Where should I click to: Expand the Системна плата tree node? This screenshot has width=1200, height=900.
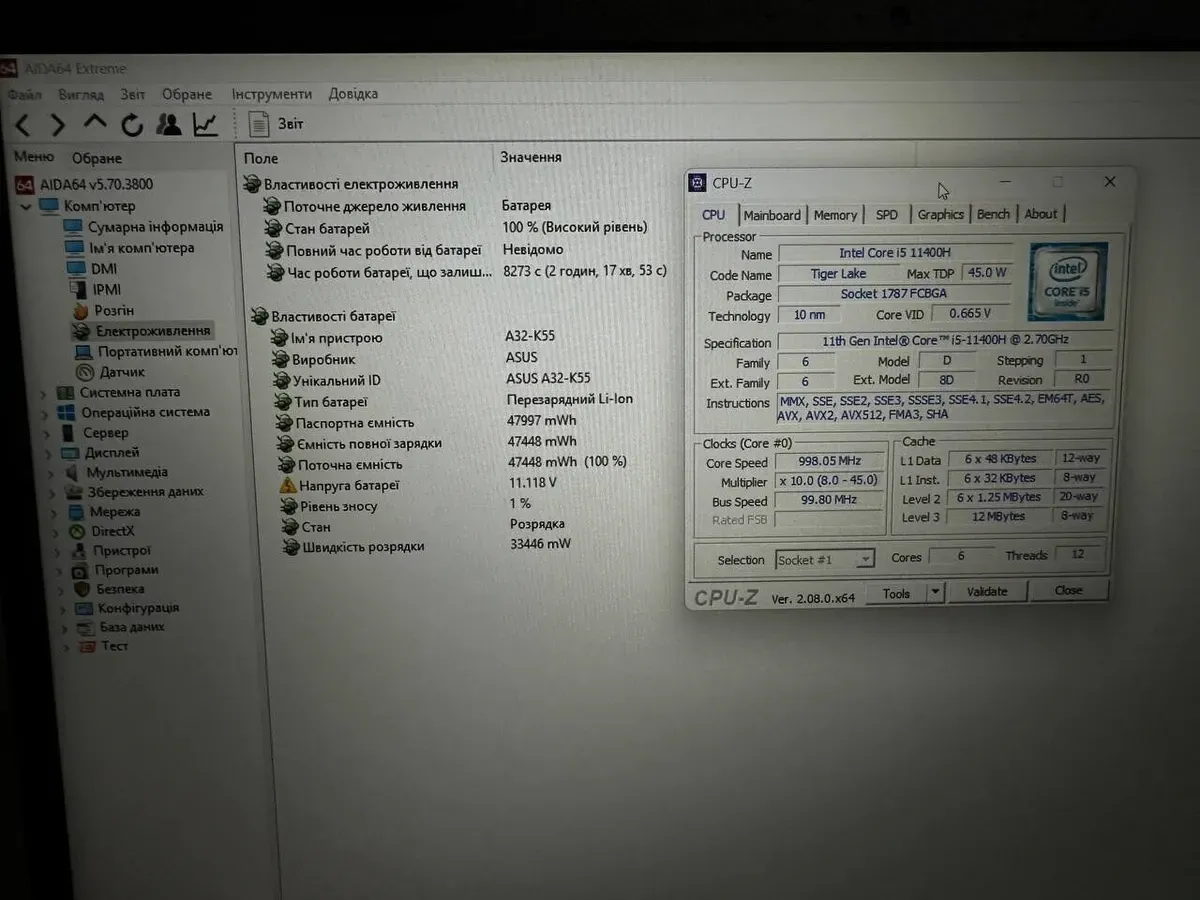[43, 393]
